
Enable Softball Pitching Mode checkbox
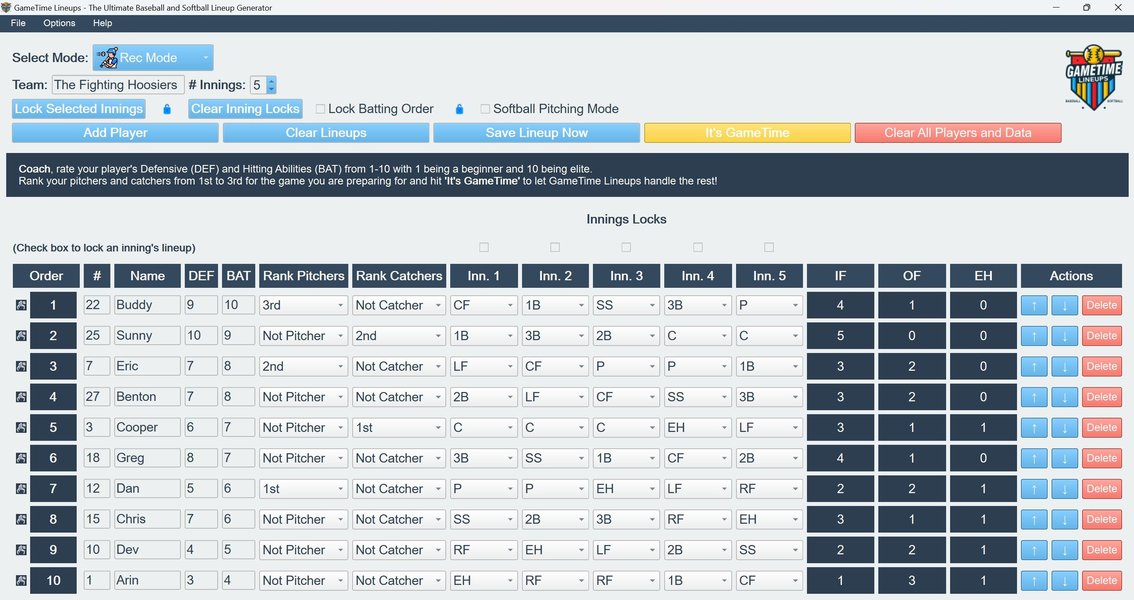(x=485, y=109)
